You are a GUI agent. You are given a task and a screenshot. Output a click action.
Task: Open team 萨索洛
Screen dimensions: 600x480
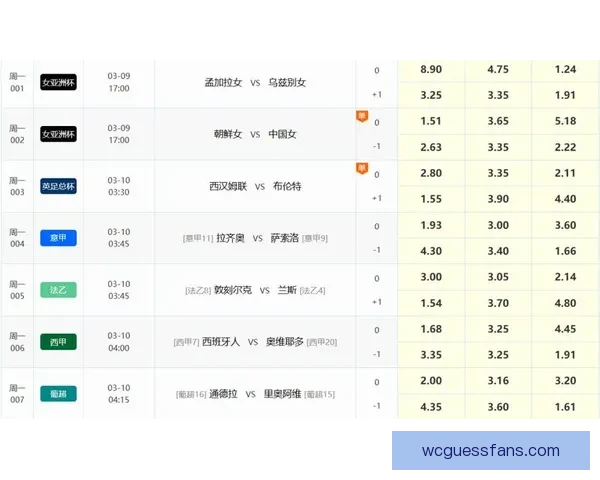[x=285, y=238]
